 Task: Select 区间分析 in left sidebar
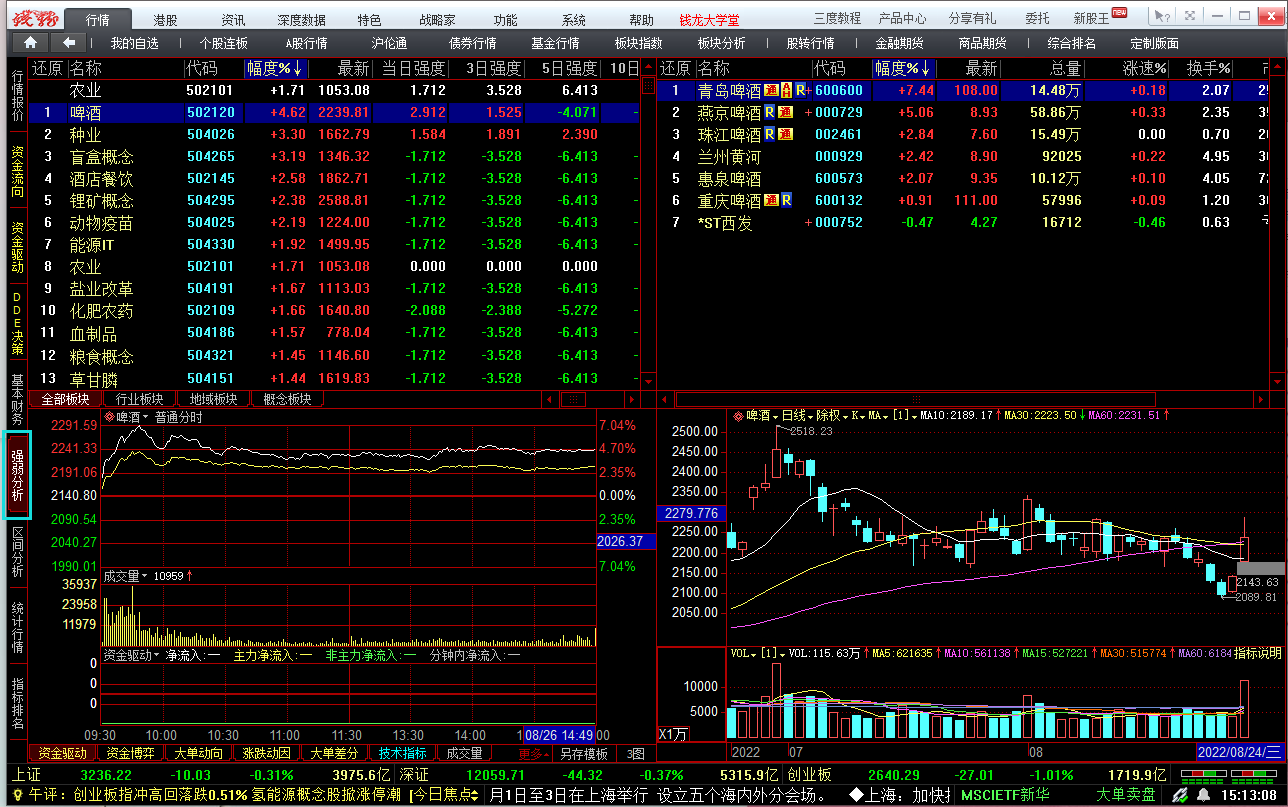point(17,553)
